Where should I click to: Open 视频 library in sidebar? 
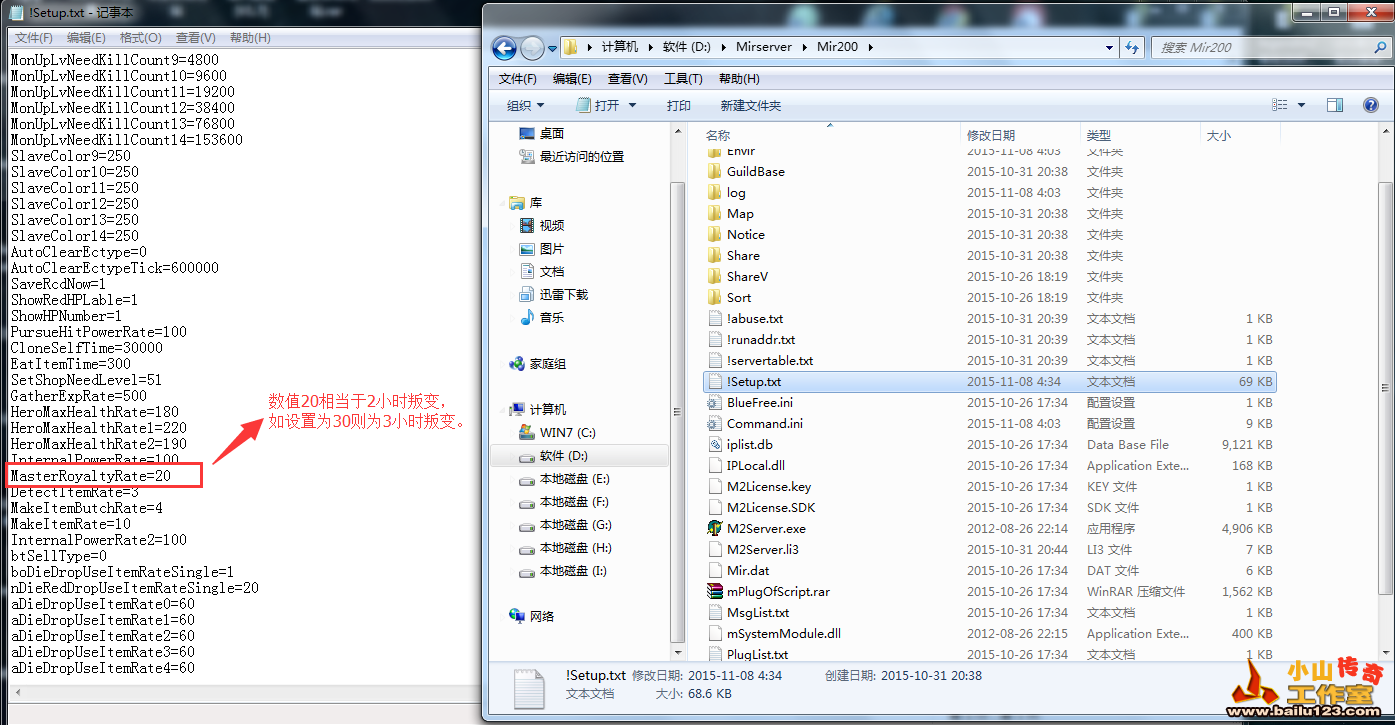(x=541, y=225)
